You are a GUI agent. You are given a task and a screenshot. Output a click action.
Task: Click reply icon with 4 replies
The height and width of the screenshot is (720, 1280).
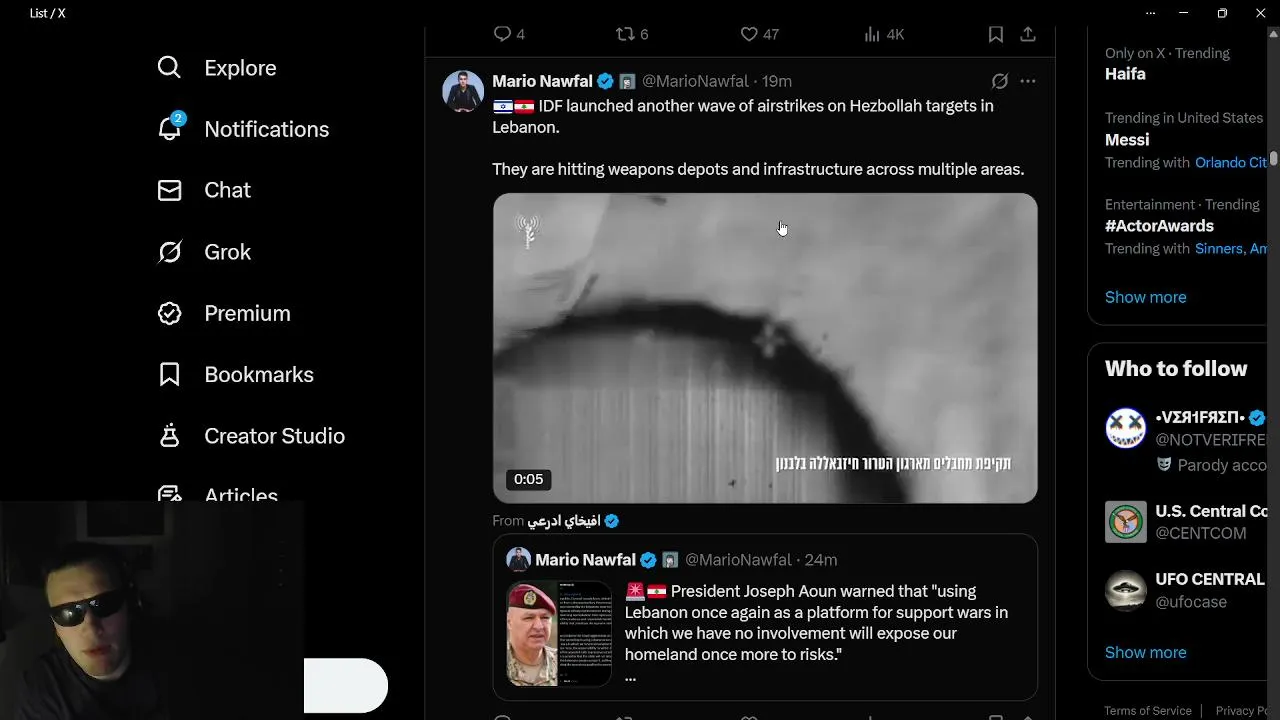[502, 34]
